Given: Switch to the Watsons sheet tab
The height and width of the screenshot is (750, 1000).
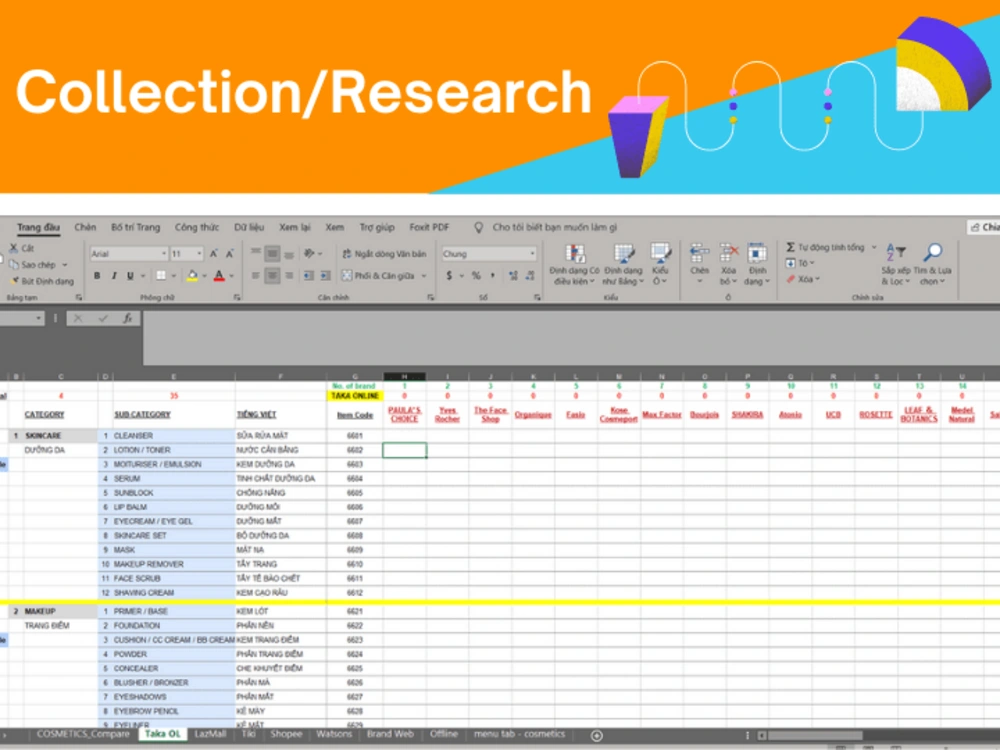Looking at the screenshot, I should tap(334, 734).
